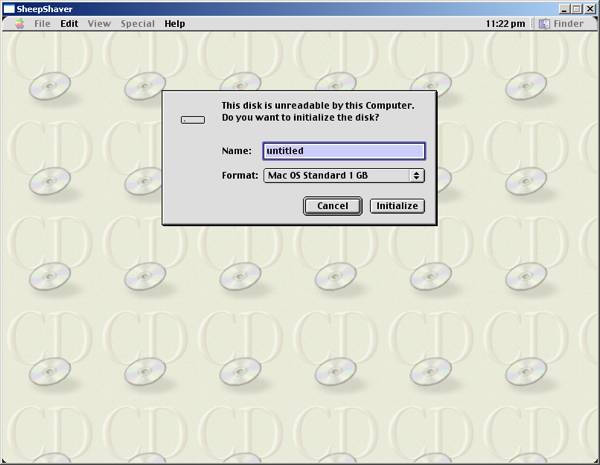Click the unreadable disk message text

pos(316,110)
